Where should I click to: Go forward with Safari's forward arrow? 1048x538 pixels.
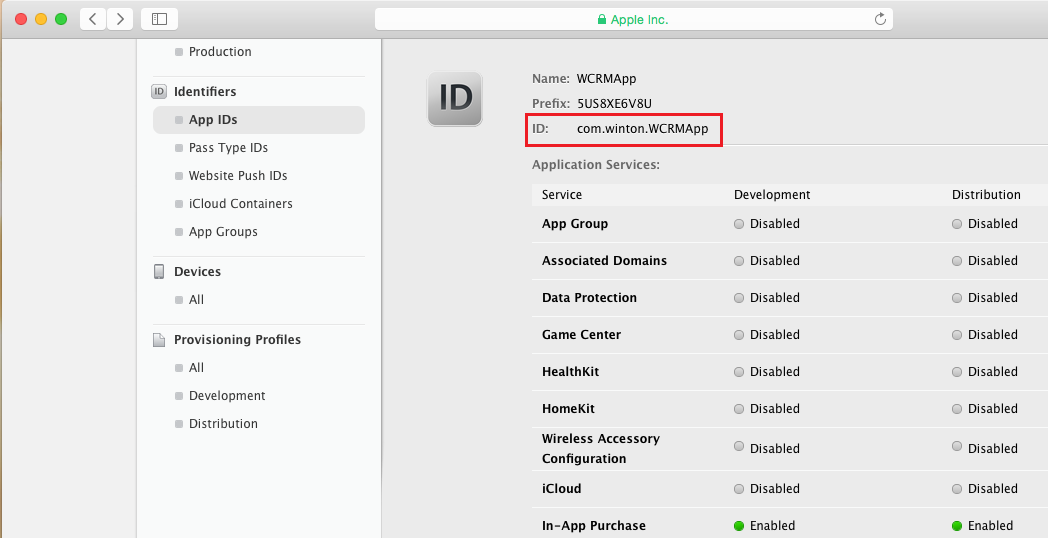pyautogui.click(x=120, y=19)
